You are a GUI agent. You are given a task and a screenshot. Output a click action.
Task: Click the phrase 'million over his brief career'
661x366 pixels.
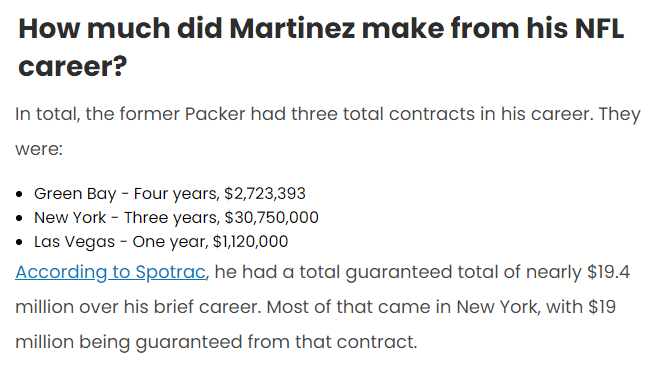point(138,307)
